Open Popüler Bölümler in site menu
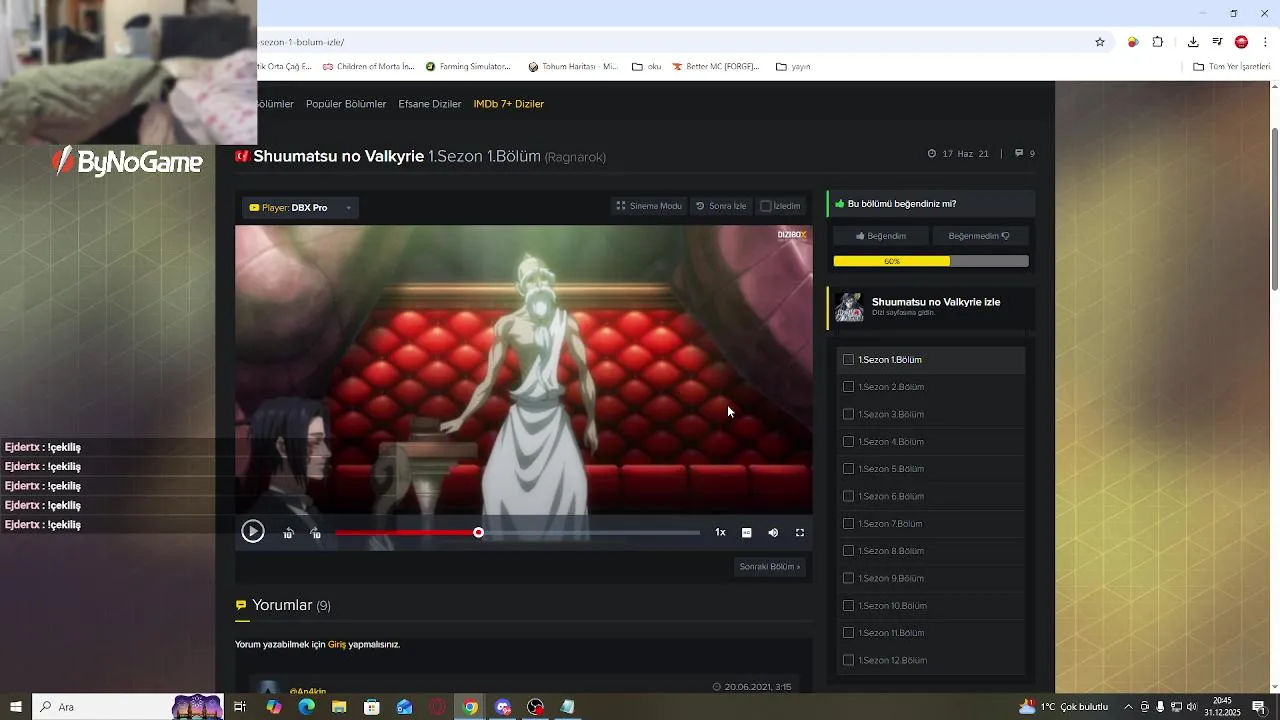The image size is (1280, 720). pos(346,104)
